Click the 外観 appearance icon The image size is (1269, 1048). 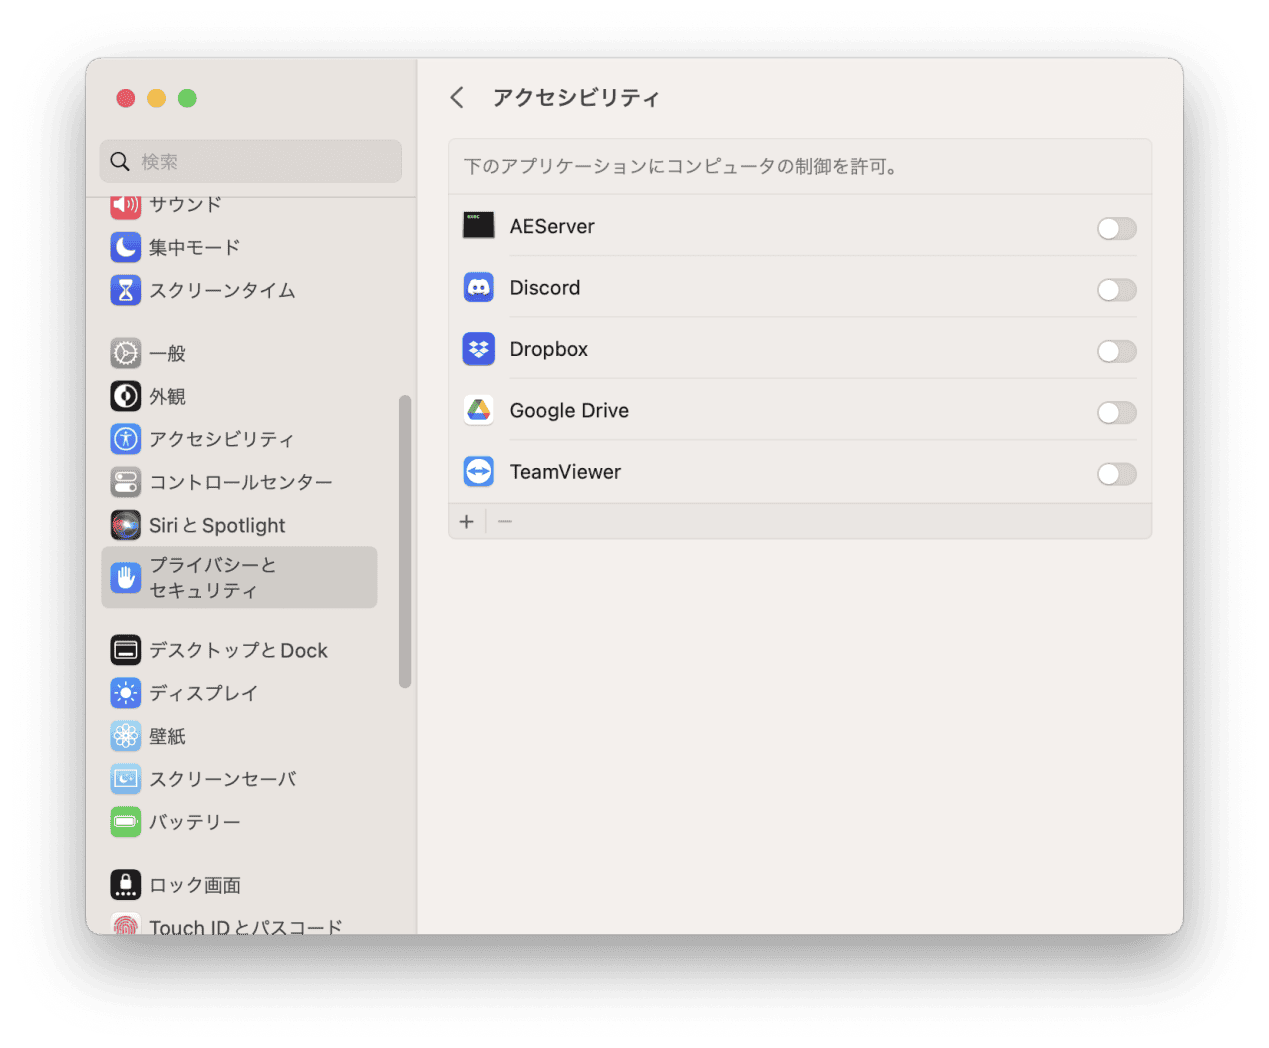pos(126,396)
